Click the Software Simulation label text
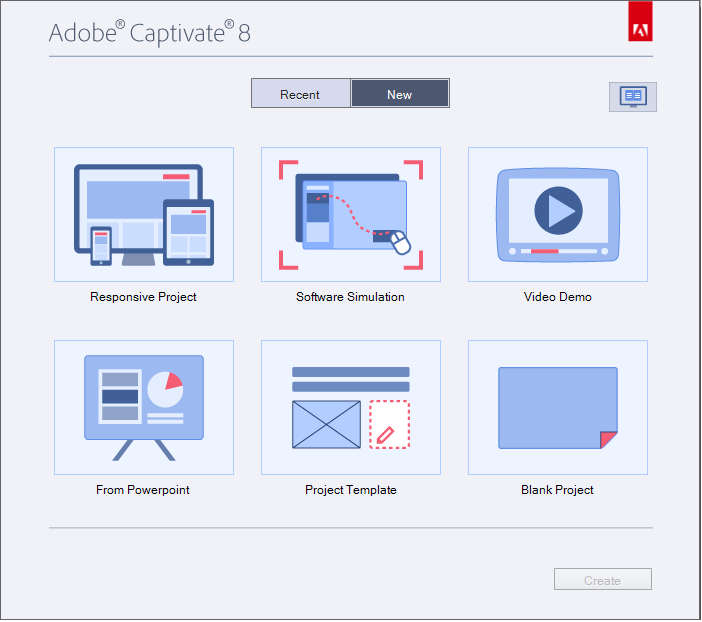The height and width of the screenshot is (622, 702). pyautogui.click(x=350, y=297)
